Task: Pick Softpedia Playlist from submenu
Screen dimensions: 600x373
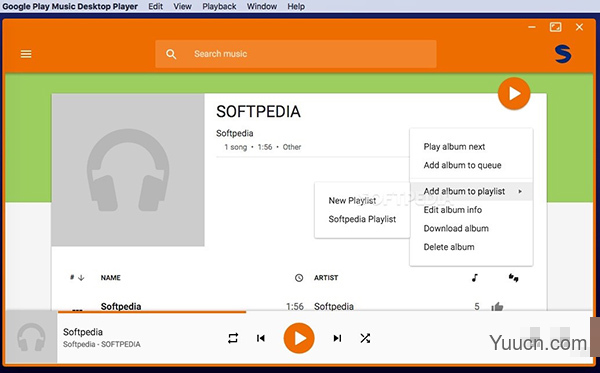Action: click(362, 219)
